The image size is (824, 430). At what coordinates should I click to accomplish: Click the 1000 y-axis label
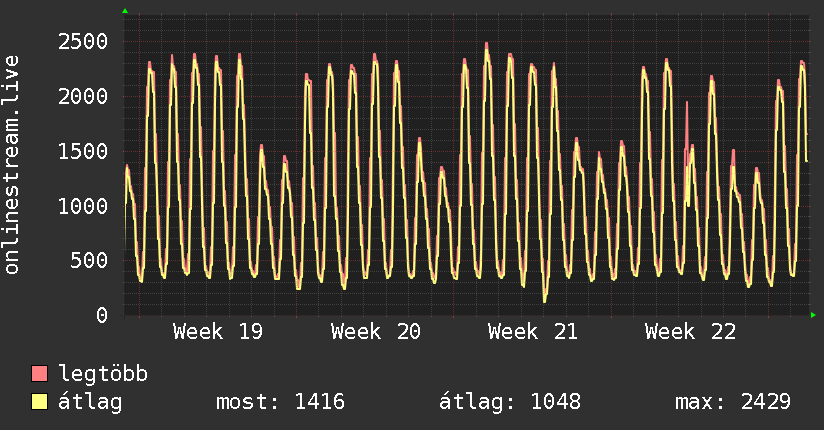(83, 206)
